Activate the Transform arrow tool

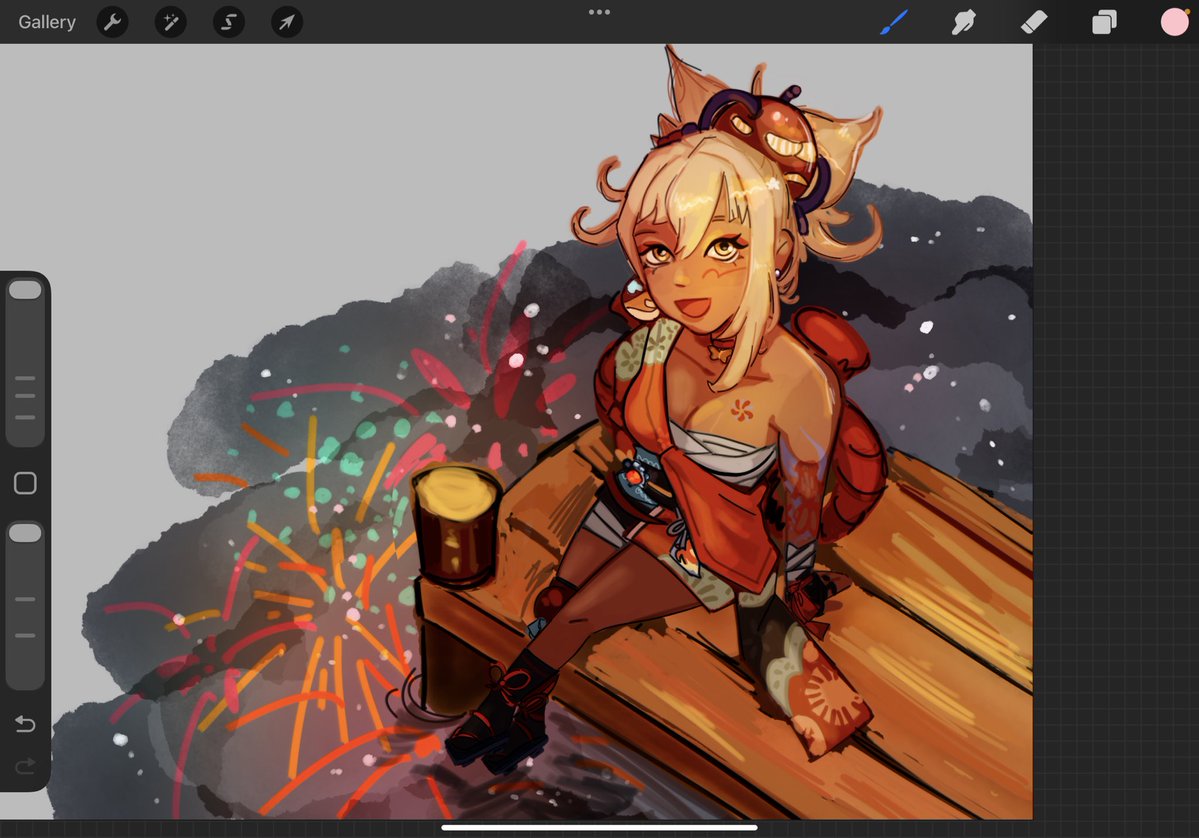point(287,22)
